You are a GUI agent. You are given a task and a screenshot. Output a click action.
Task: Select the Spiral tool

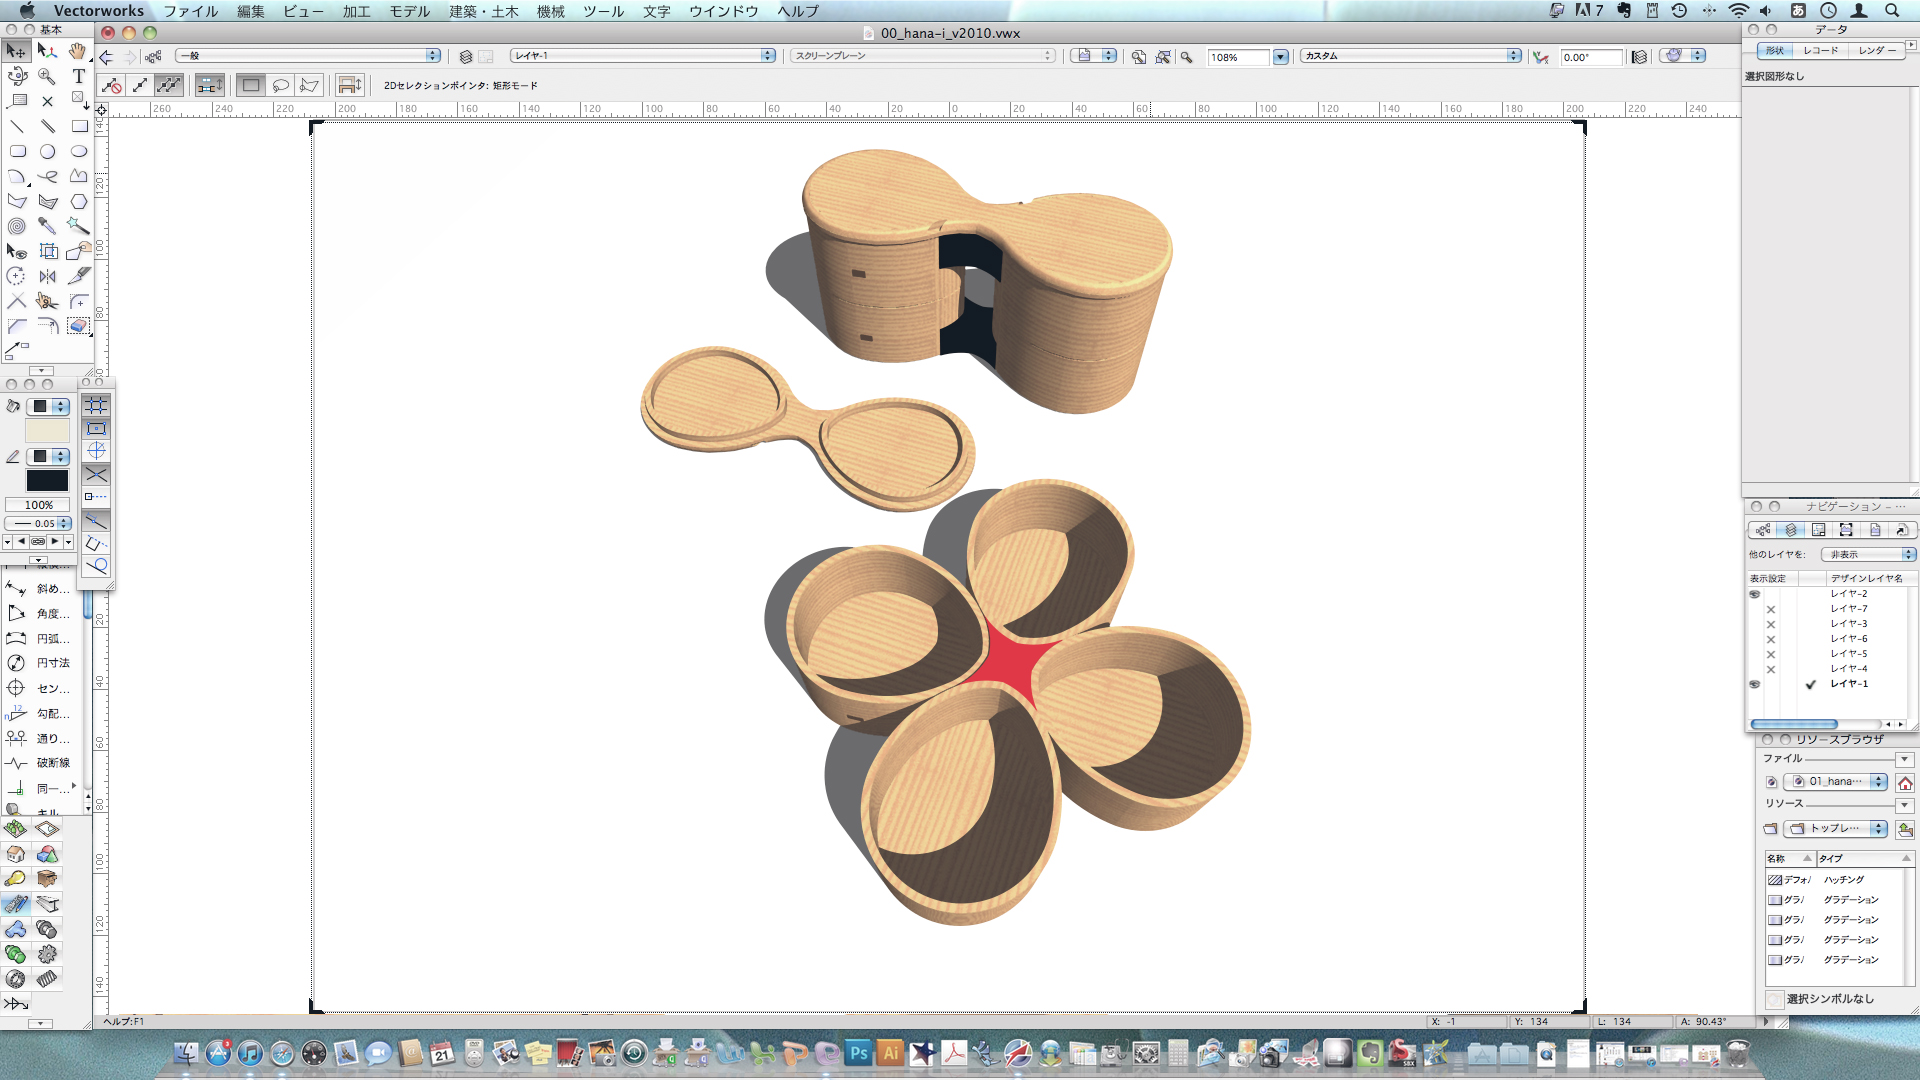point(17,226)
